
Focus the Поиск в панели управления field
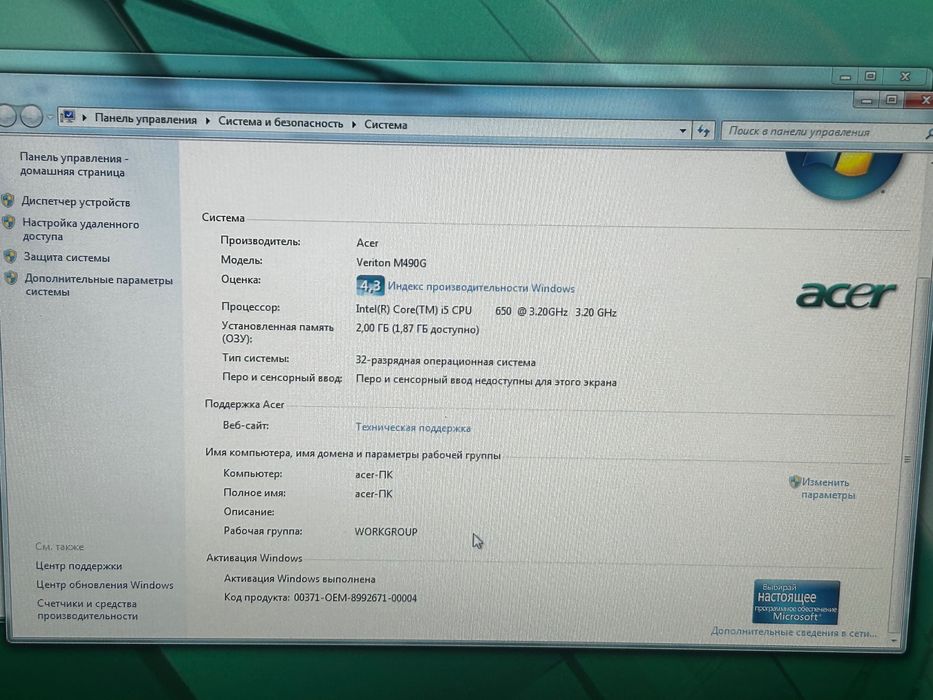824,132
